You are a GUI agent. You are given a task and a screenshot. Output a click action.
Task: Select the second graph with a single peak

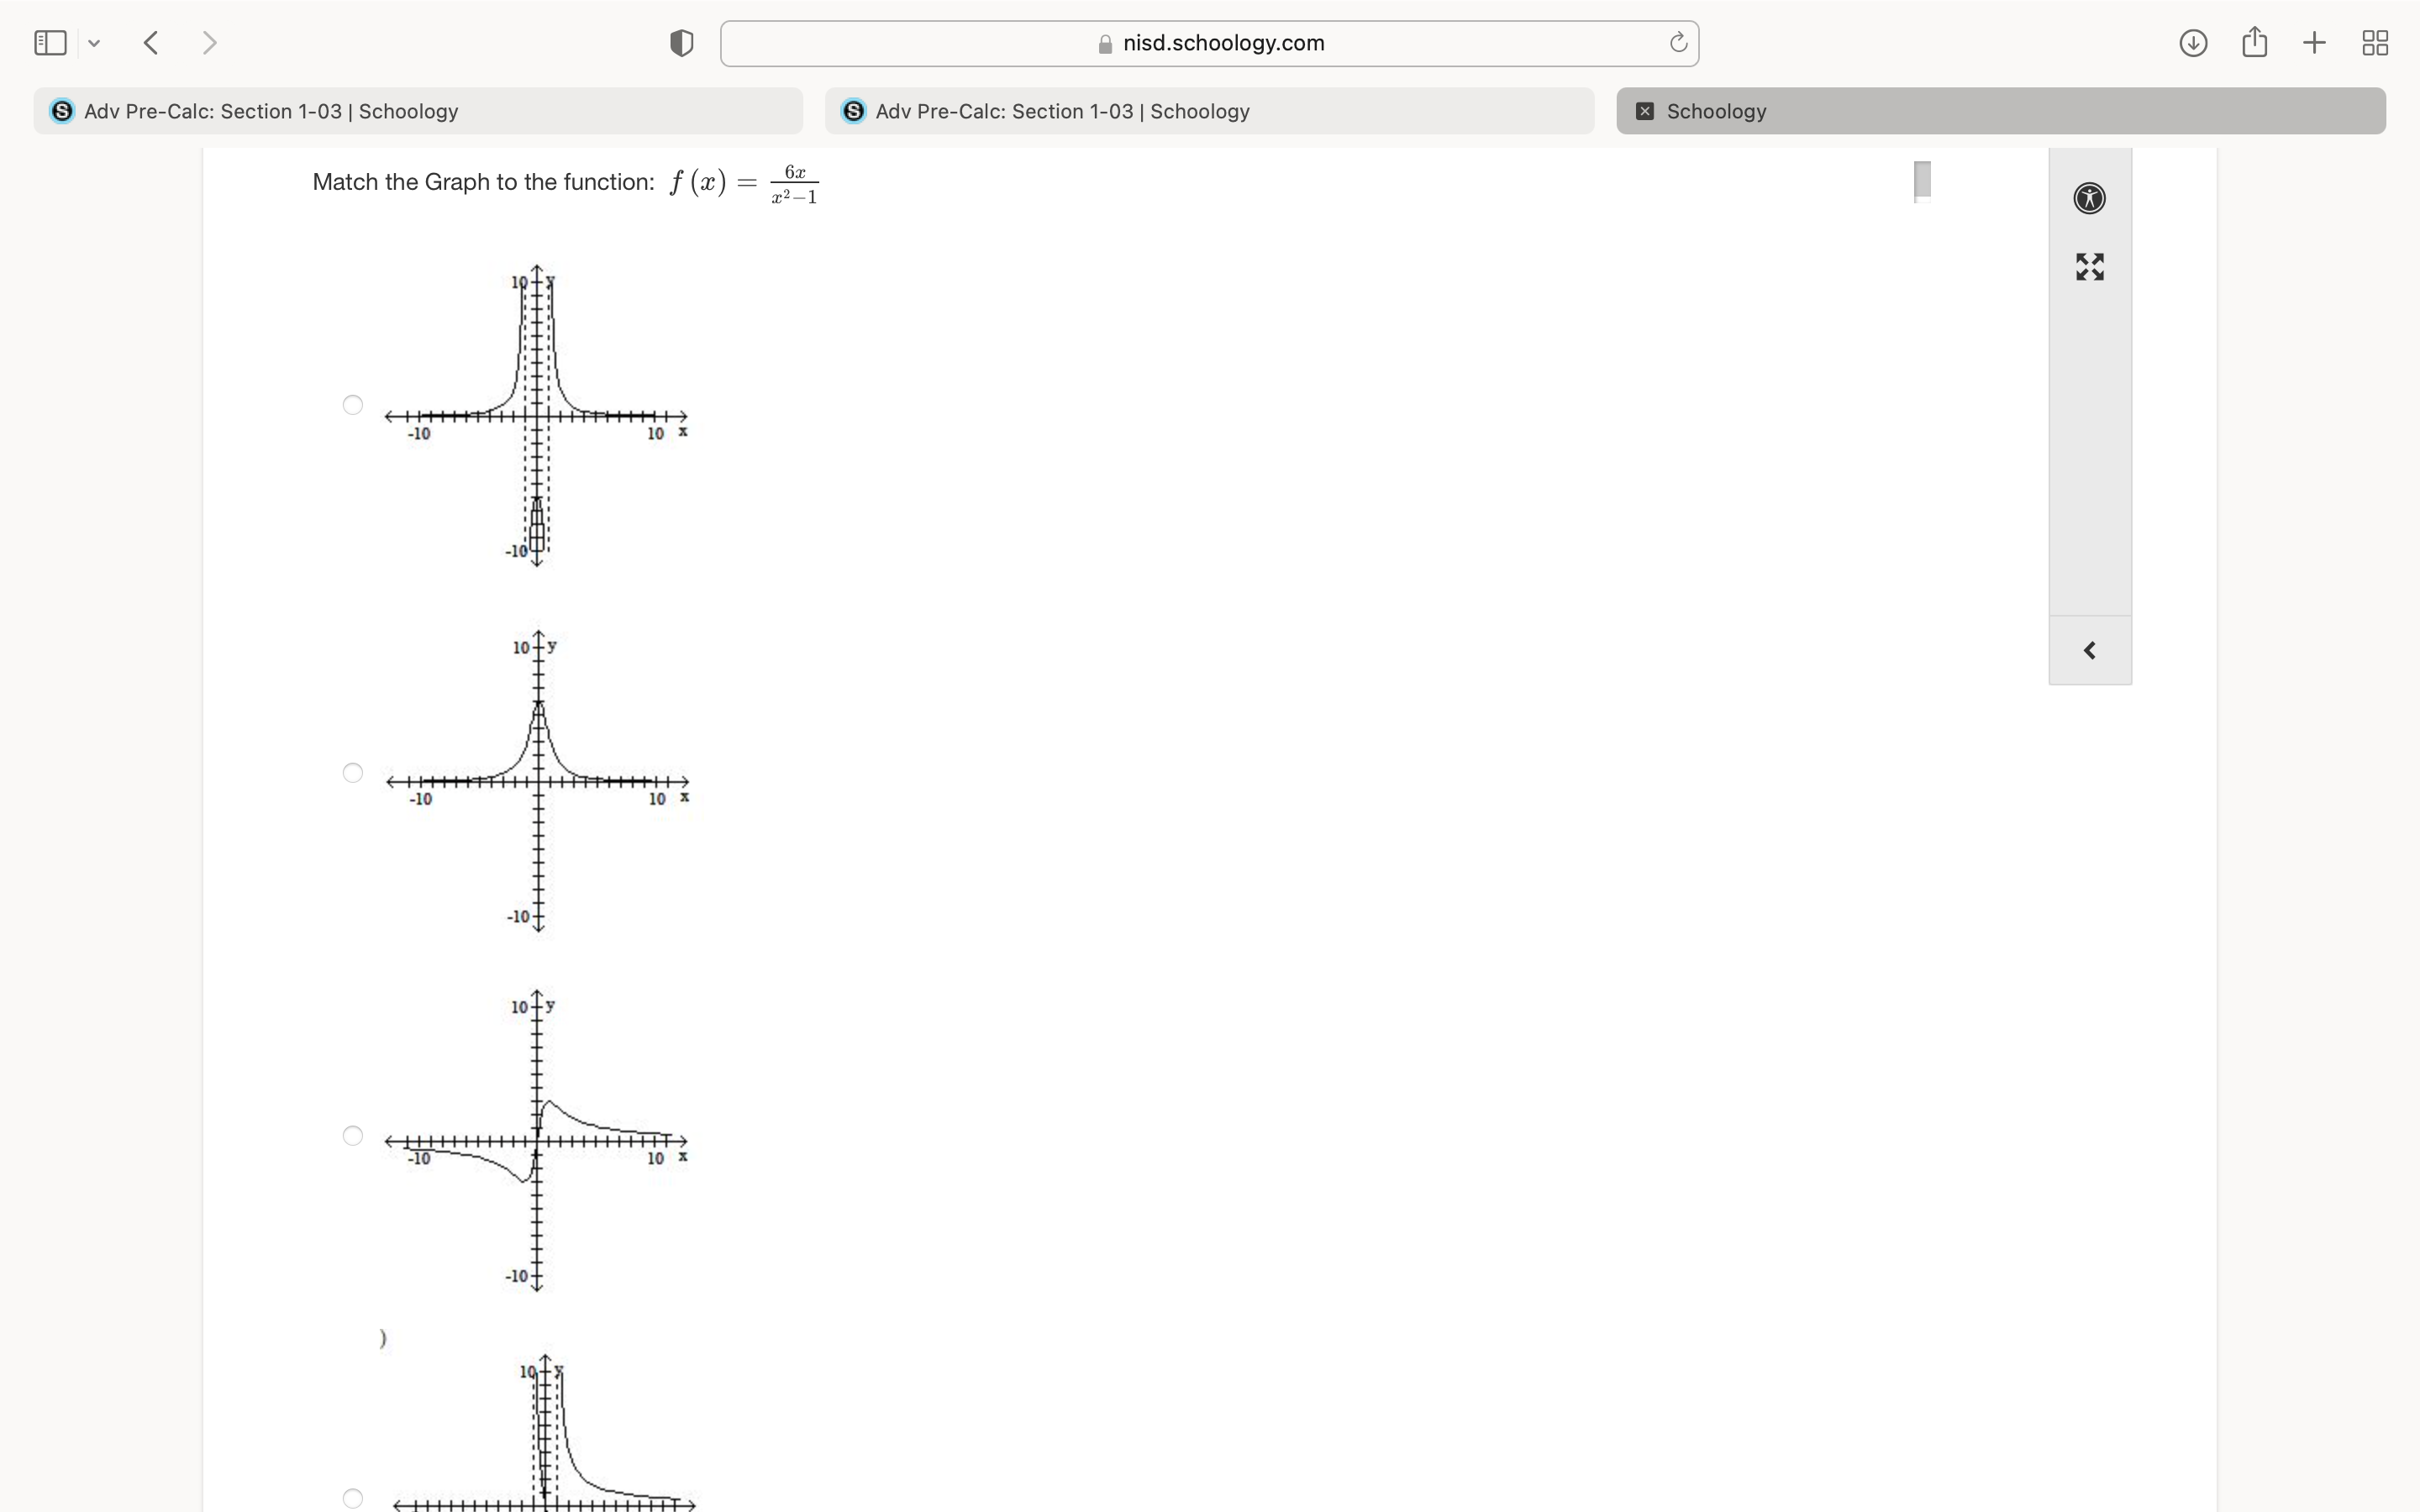(352, 772)
